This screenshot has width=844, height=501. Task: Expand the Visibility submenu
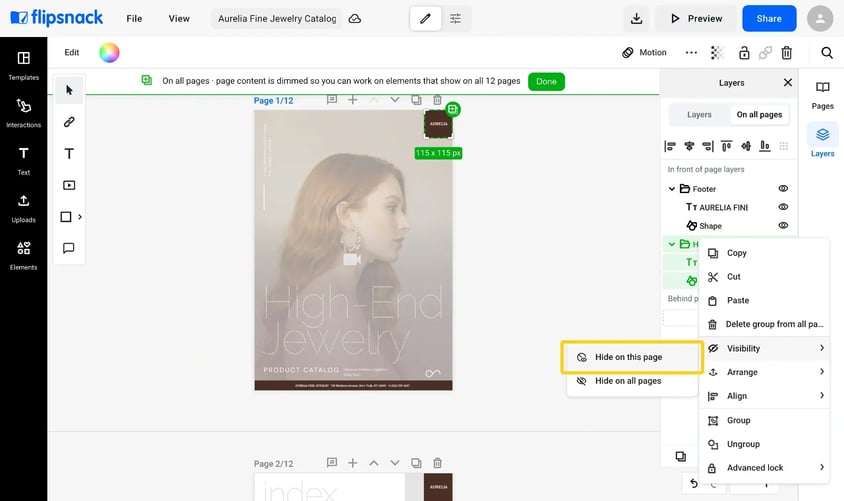coord(764,348)
